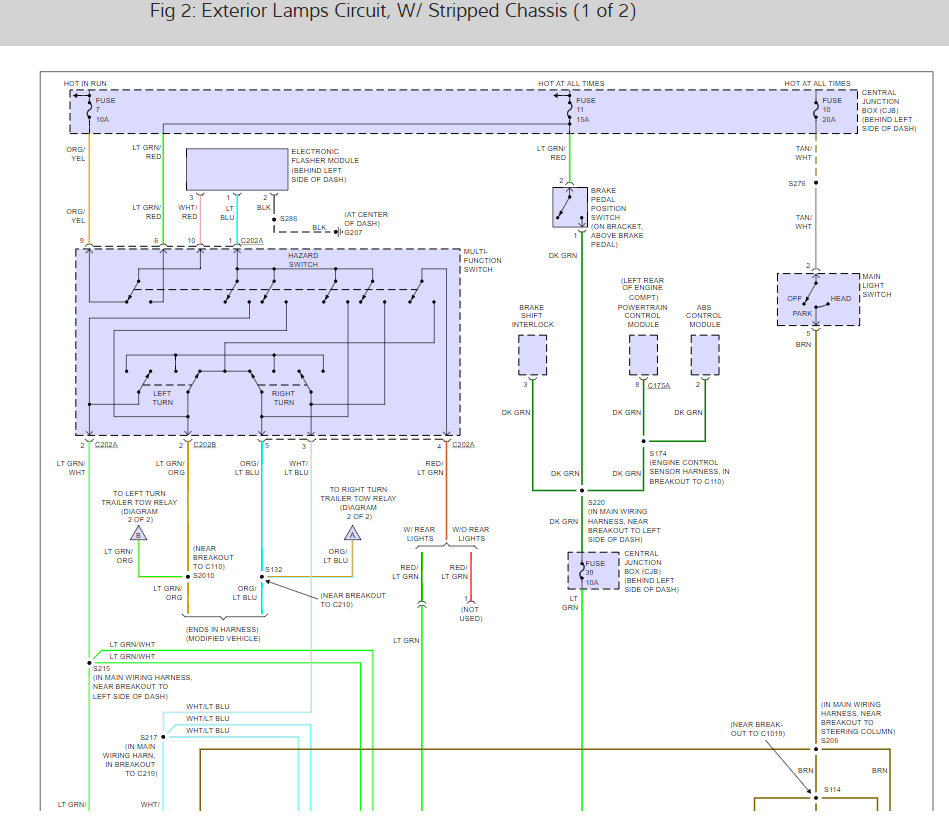The height and width of the screenshot is (830, 949).
Task: Select the TO RIGHT TURN TRAILER TOW RELAY note
Action: pos(358,503)
